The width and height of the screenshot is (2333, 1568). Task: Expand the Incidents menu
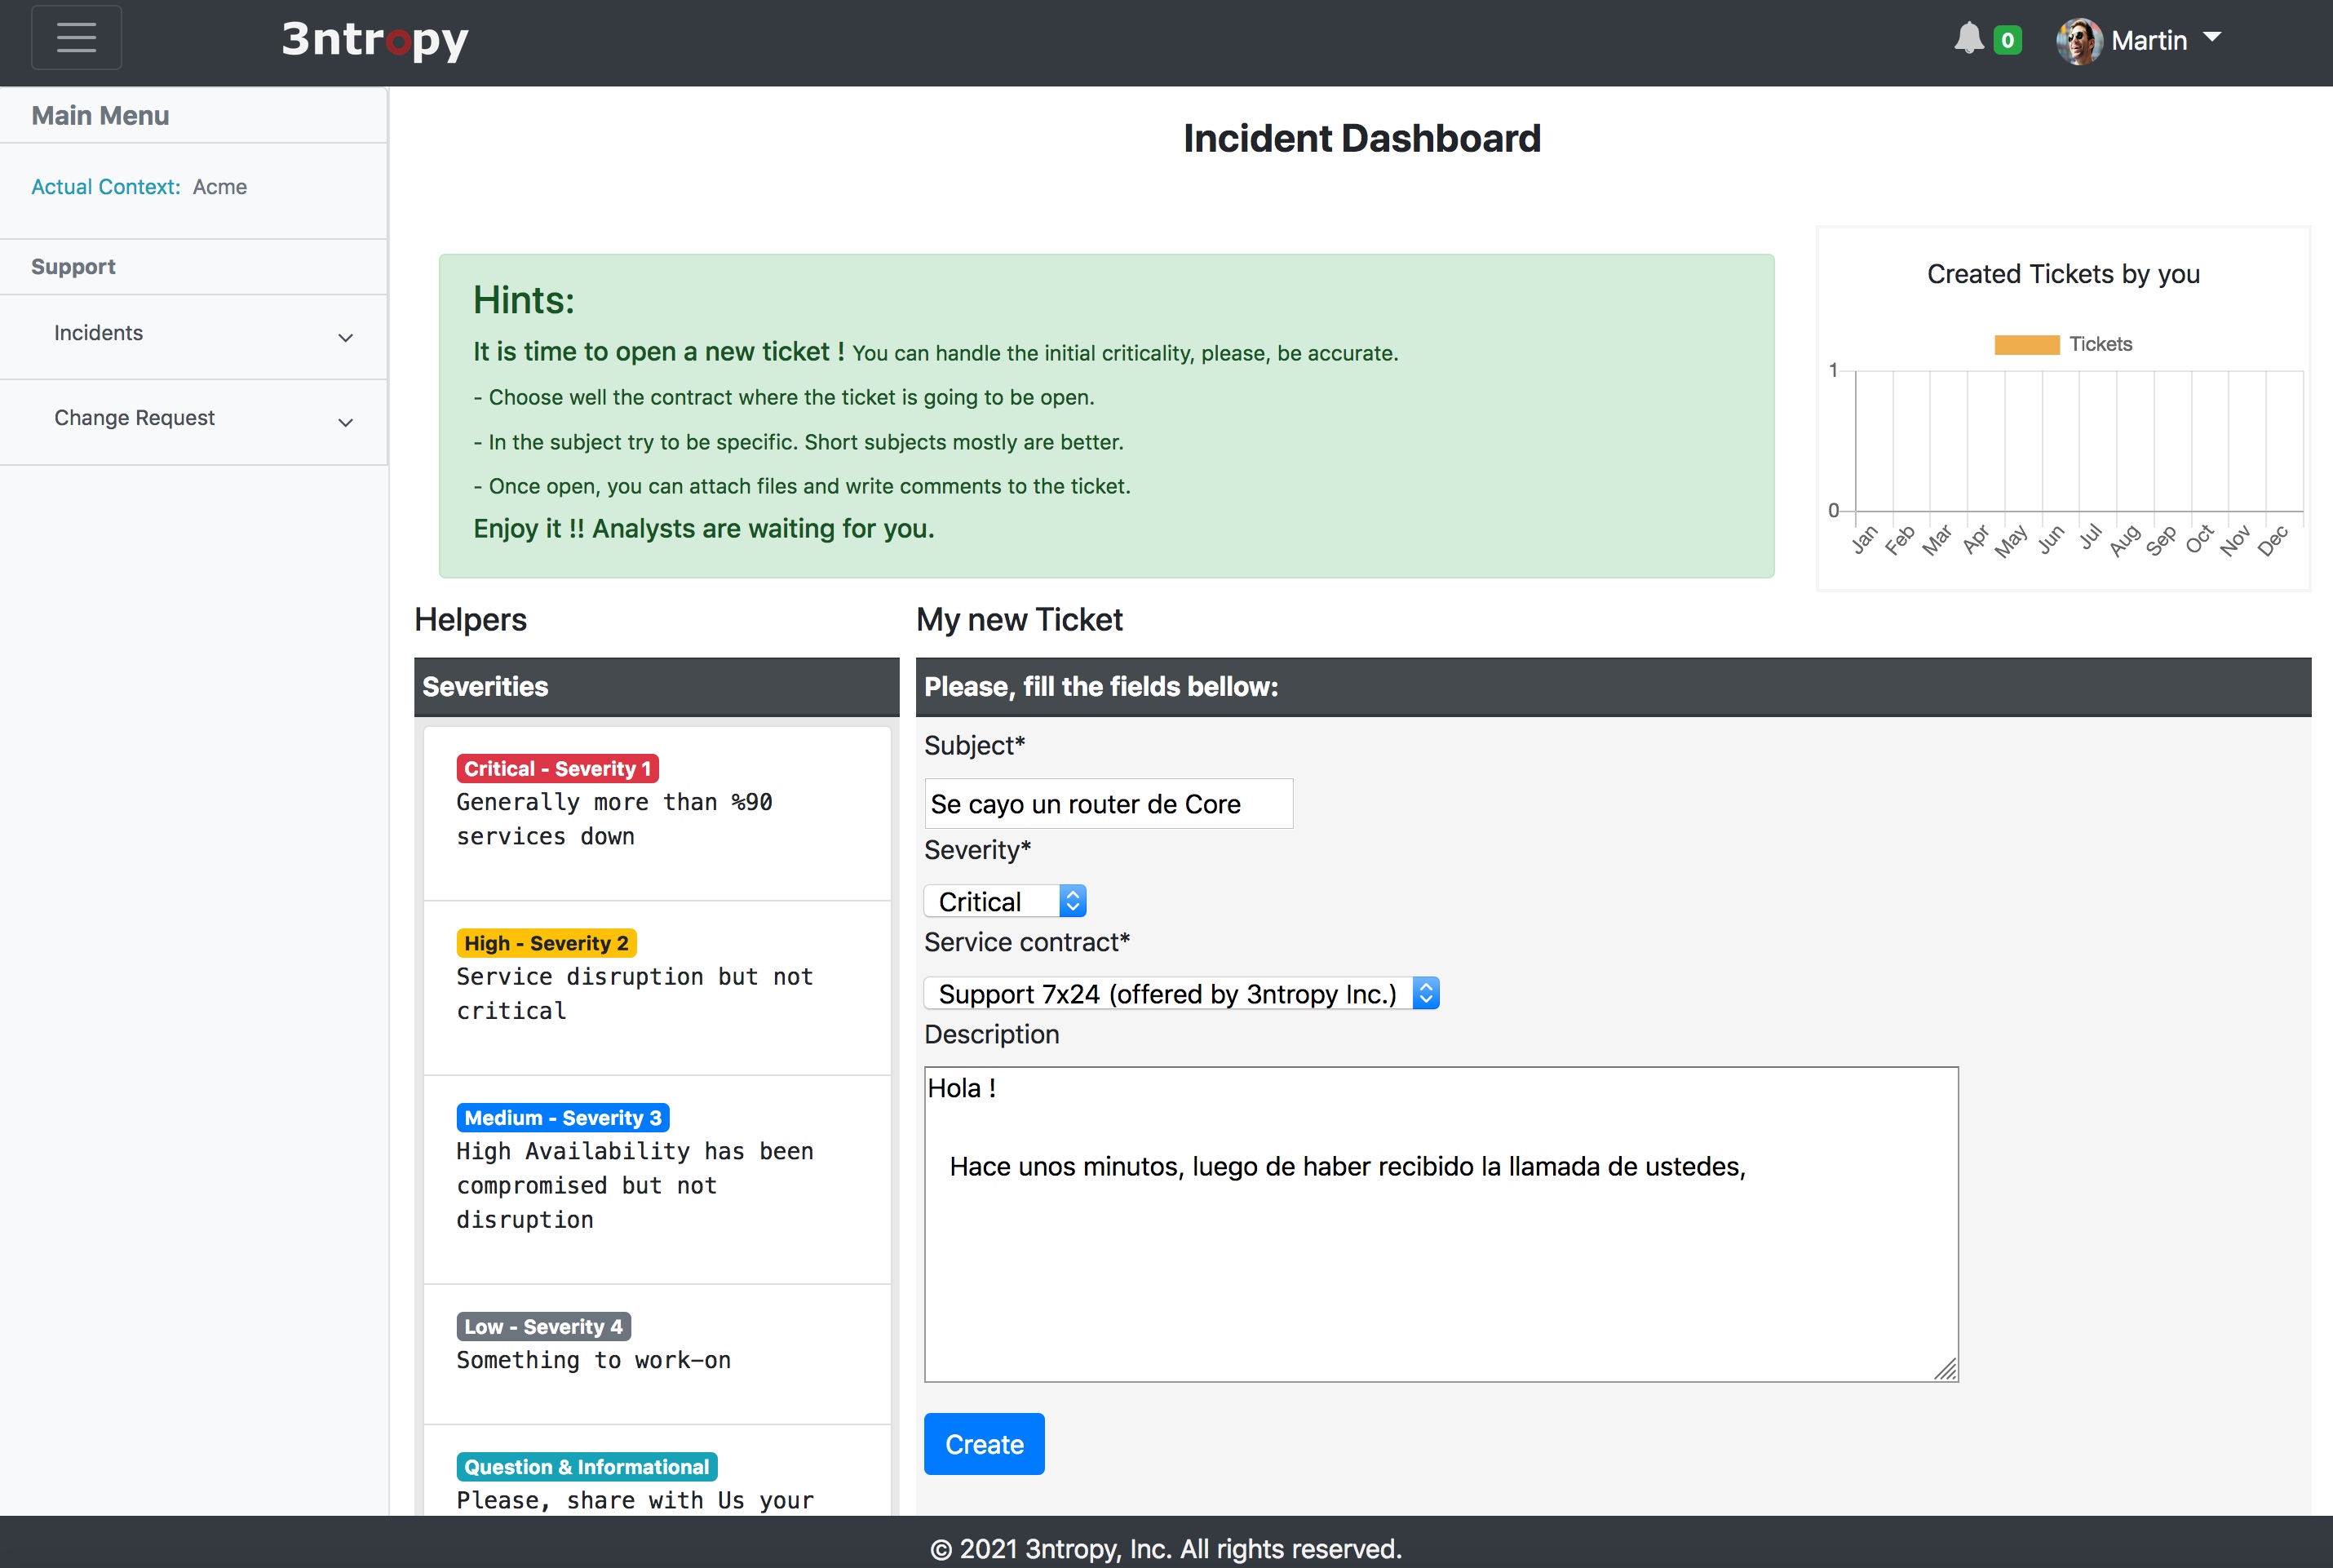pyautogui.click(x=194, y=335)
